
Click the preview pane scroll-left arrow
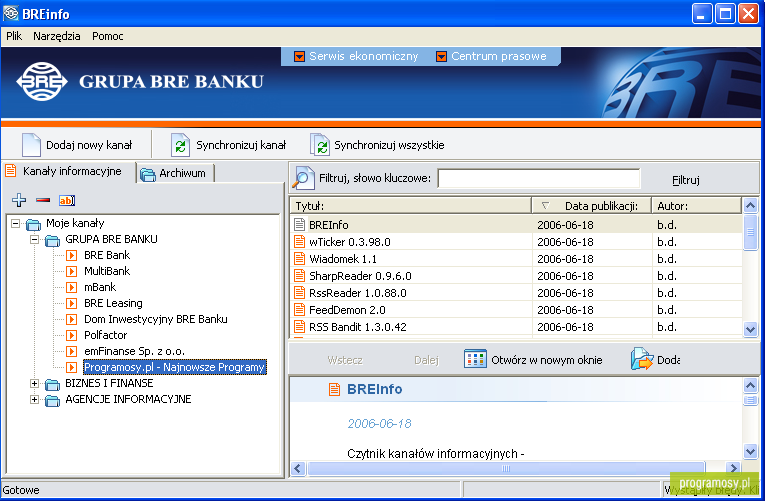click(298, 469)
